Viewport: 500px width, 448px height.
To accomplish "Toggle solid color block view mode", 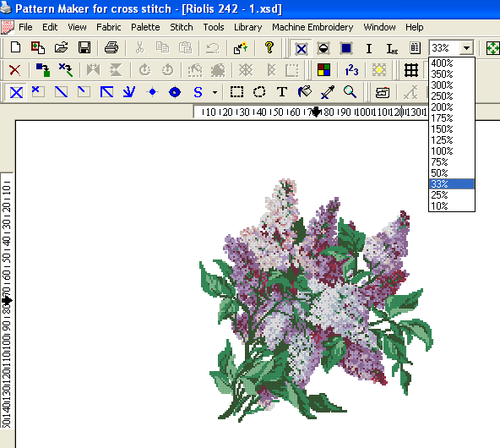I will pyautogui.click(x=346, y=49).
